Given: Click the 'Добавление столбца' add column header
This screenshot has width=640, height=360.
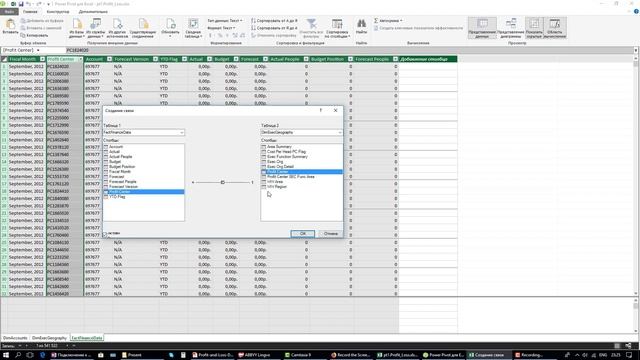Looking at the screenshot, I should click(x=428, y=59).
